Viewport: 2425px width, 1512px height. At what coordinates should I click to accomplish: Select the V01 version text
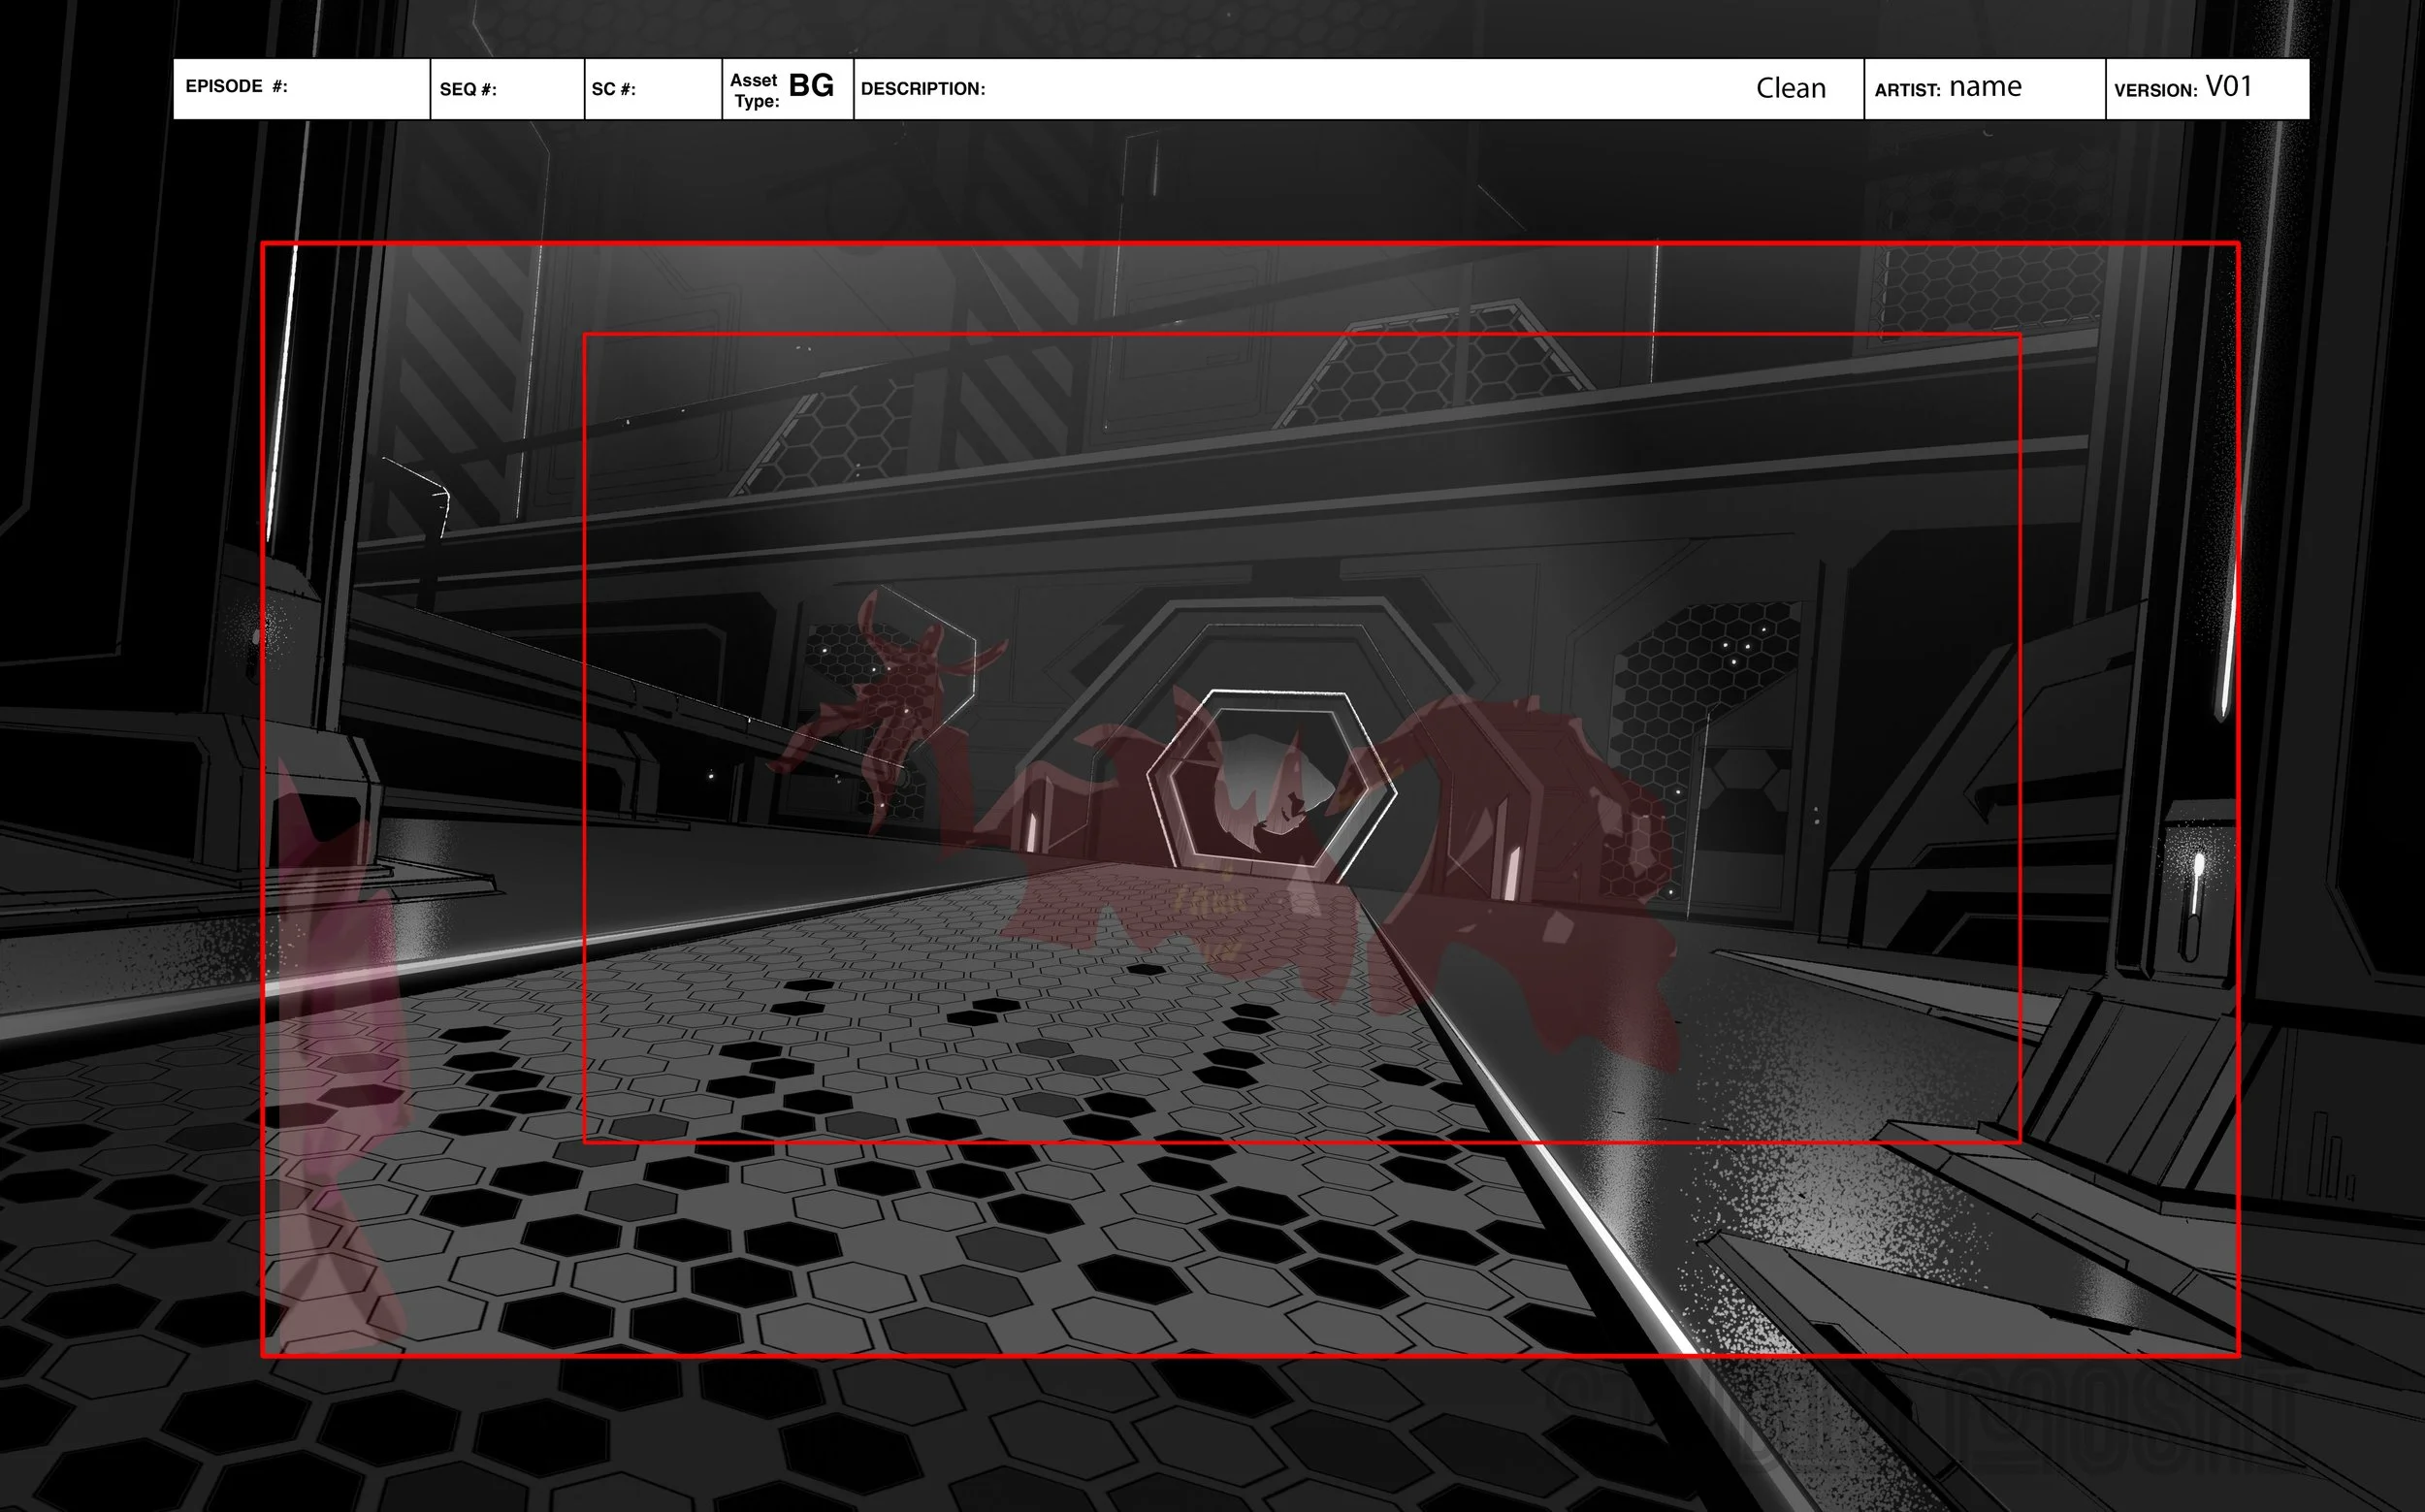coord(2228,87)
